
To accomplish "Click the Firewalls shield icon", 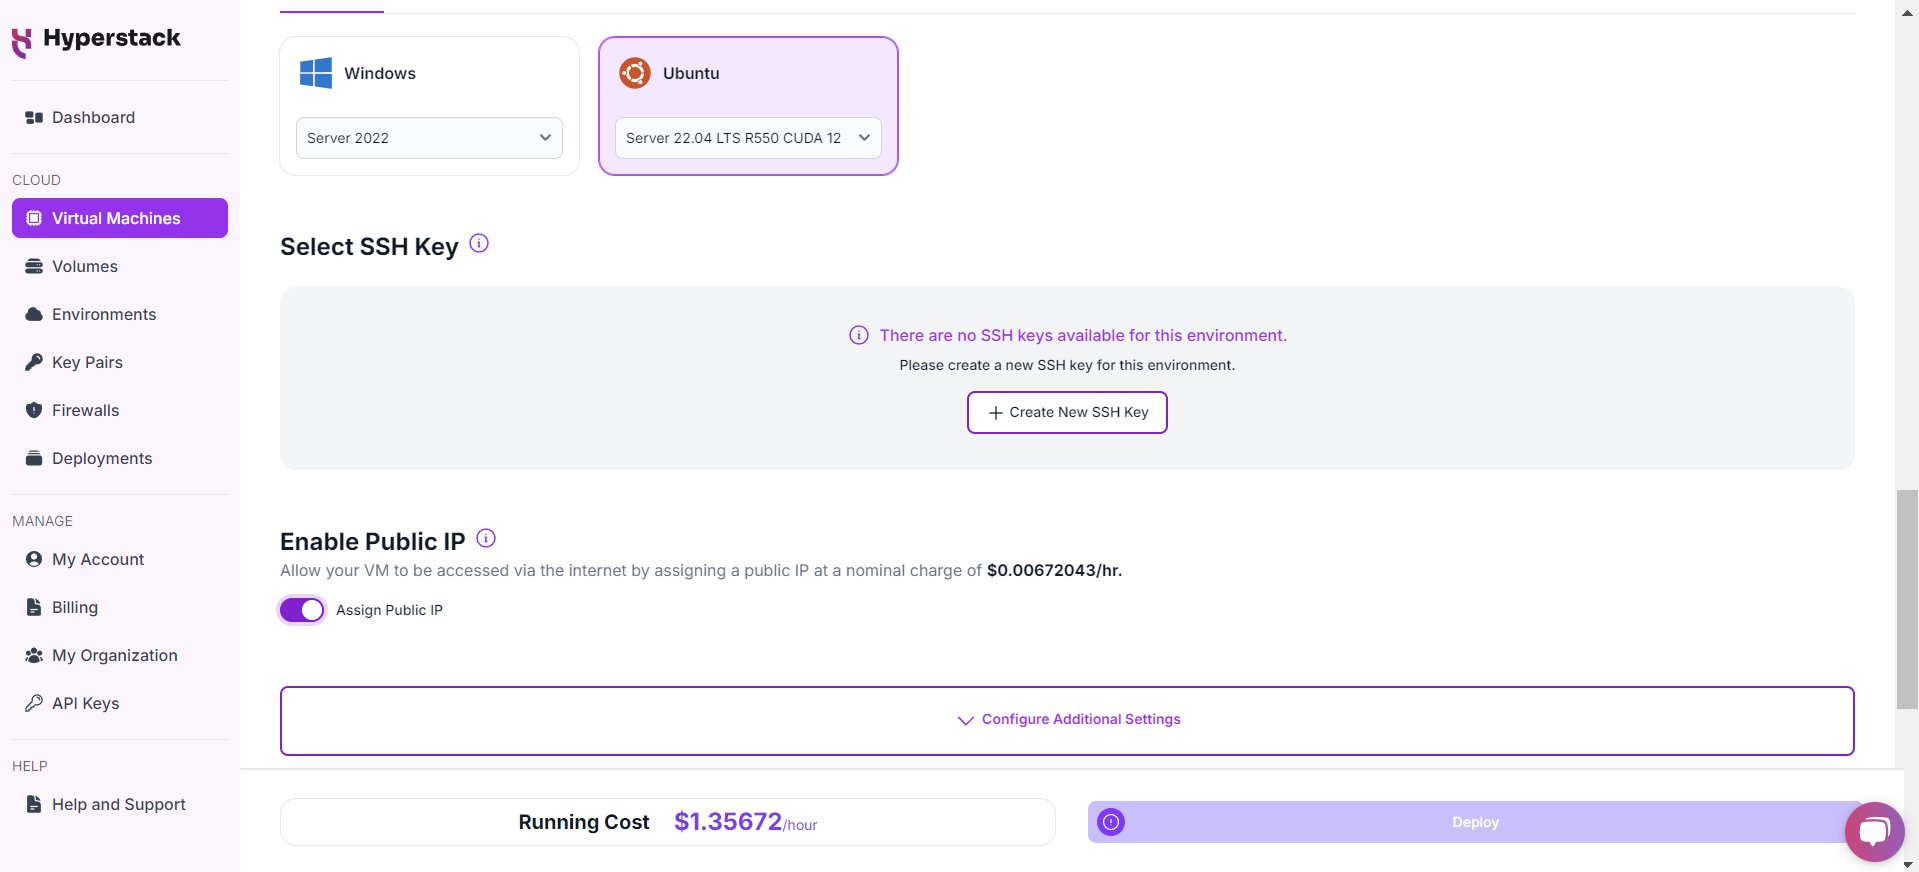I will 34,410.
